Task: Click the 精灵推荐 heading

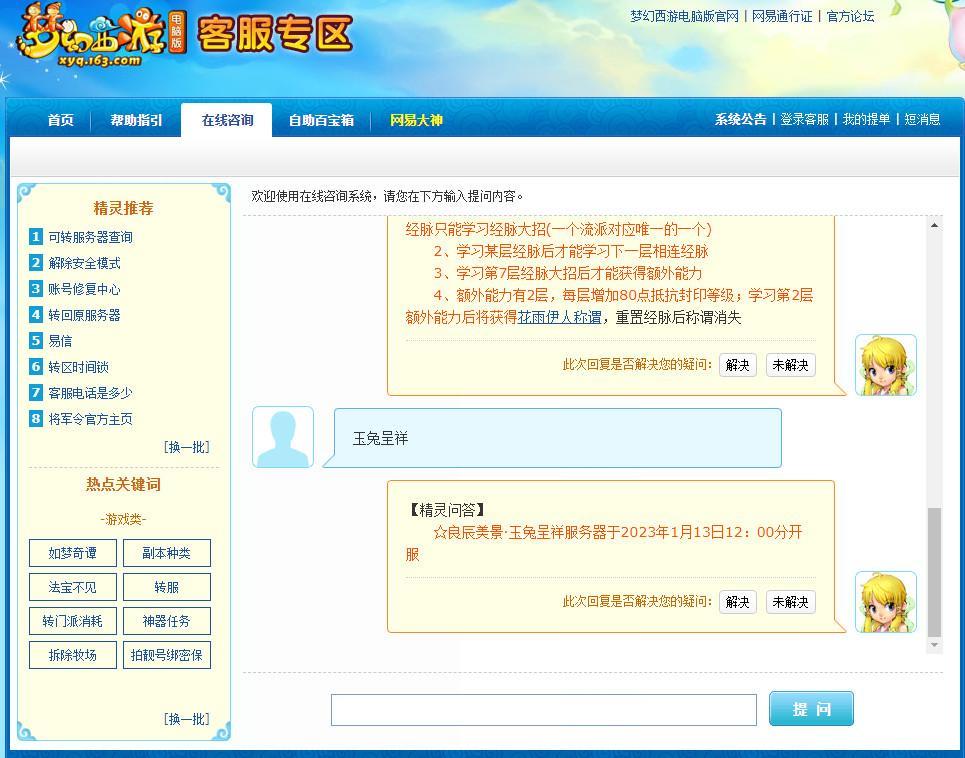Action: click(123, 208)
